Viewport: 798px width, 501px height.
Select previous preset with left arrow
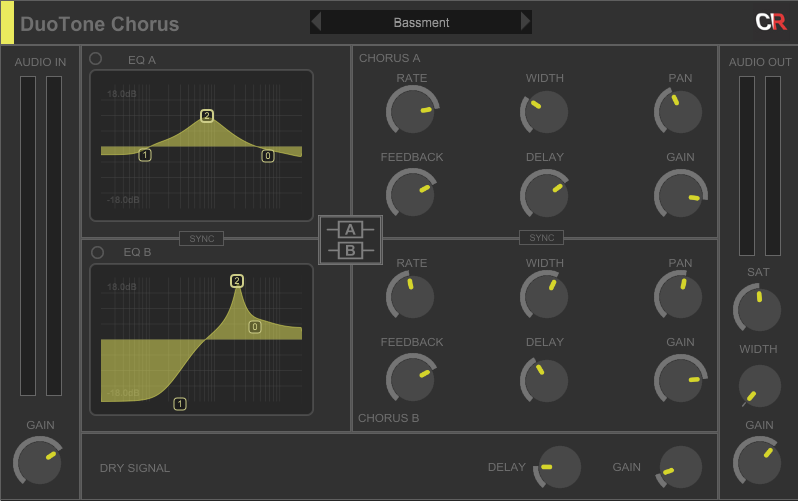coord(316,22)
